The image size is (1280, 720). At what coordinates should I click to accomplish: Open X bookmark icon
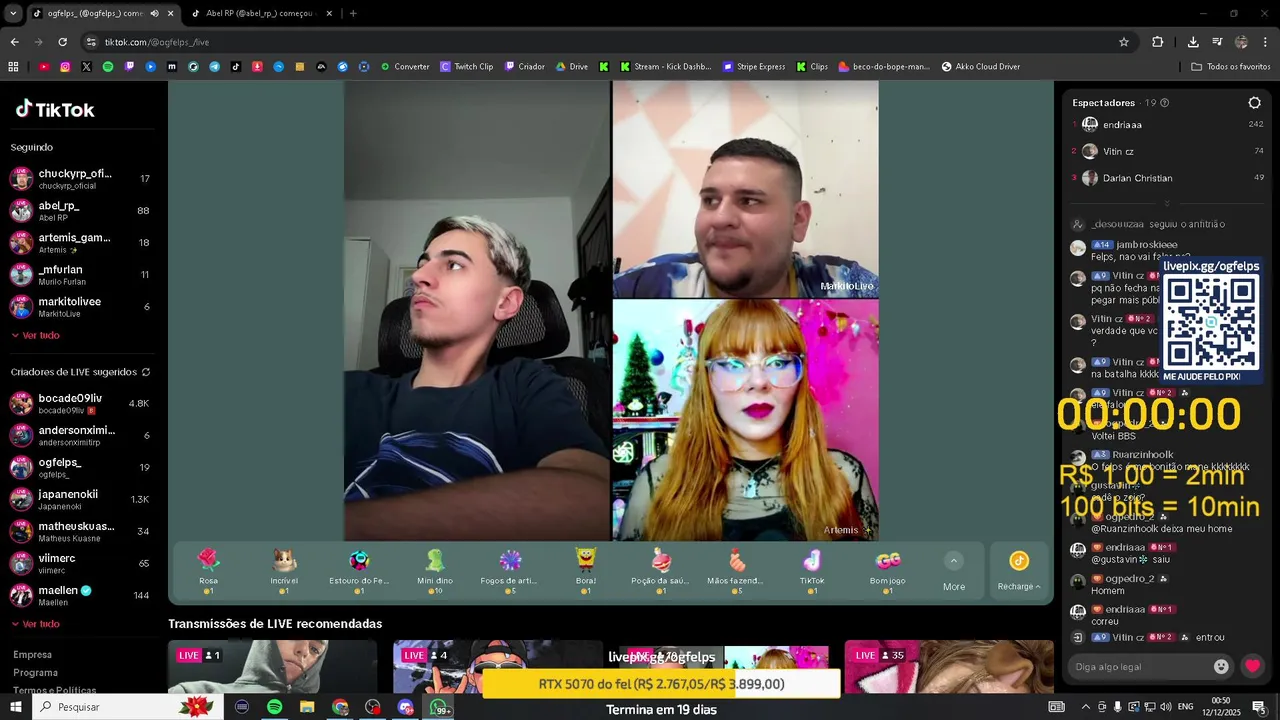pyautogui.click(x=86, y=67)
